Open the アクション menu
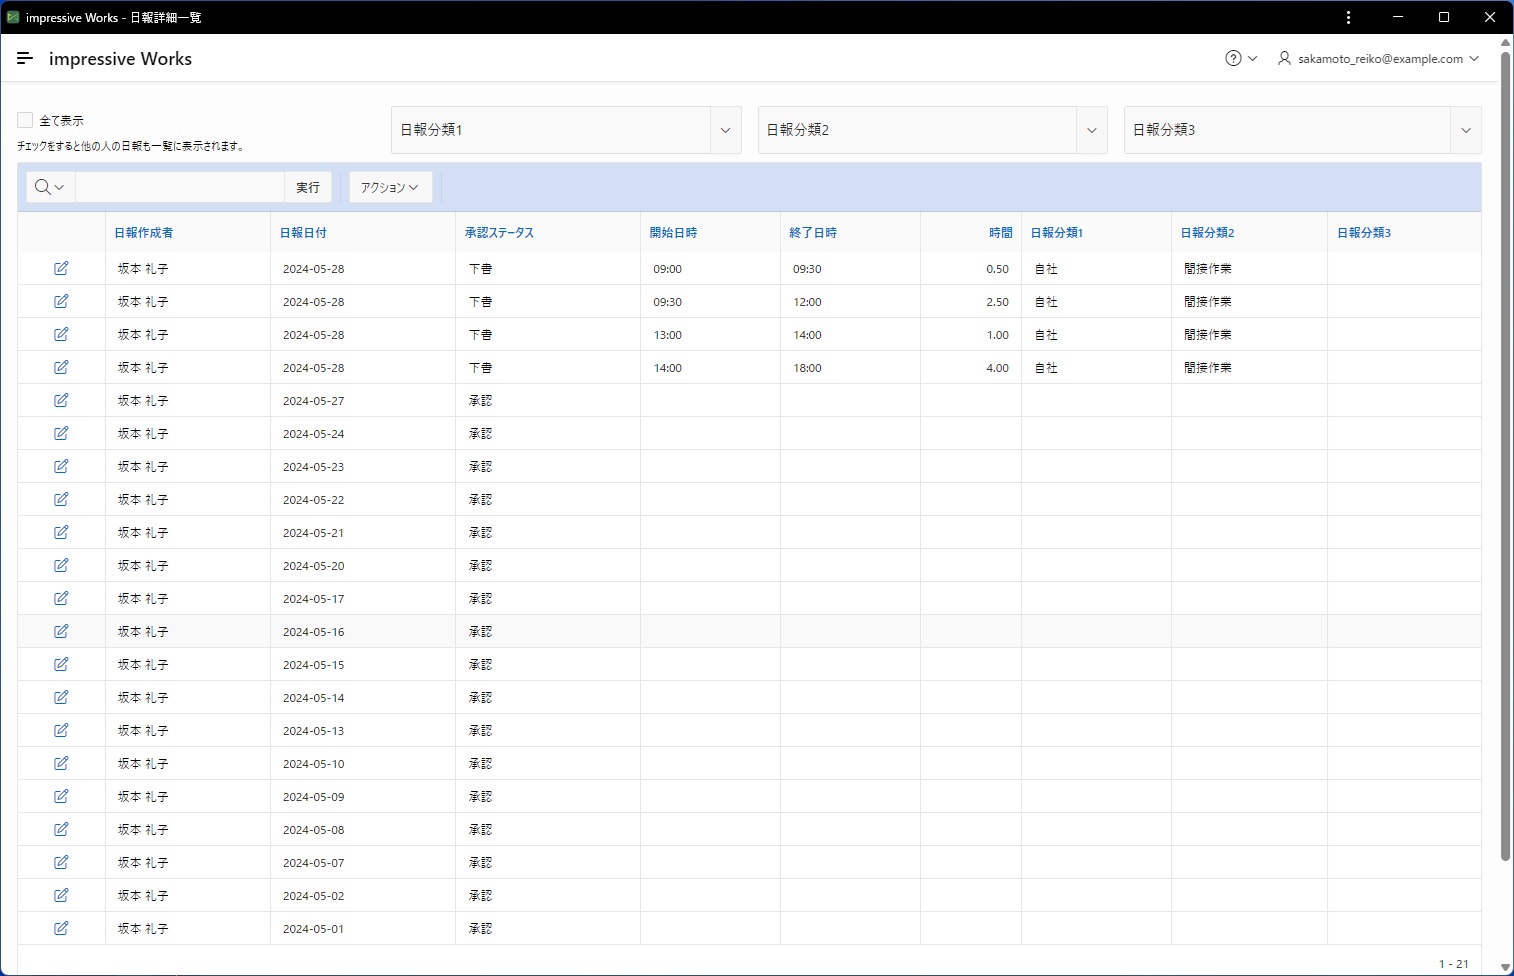This screenshot has height=976, width=1514. 390,187
